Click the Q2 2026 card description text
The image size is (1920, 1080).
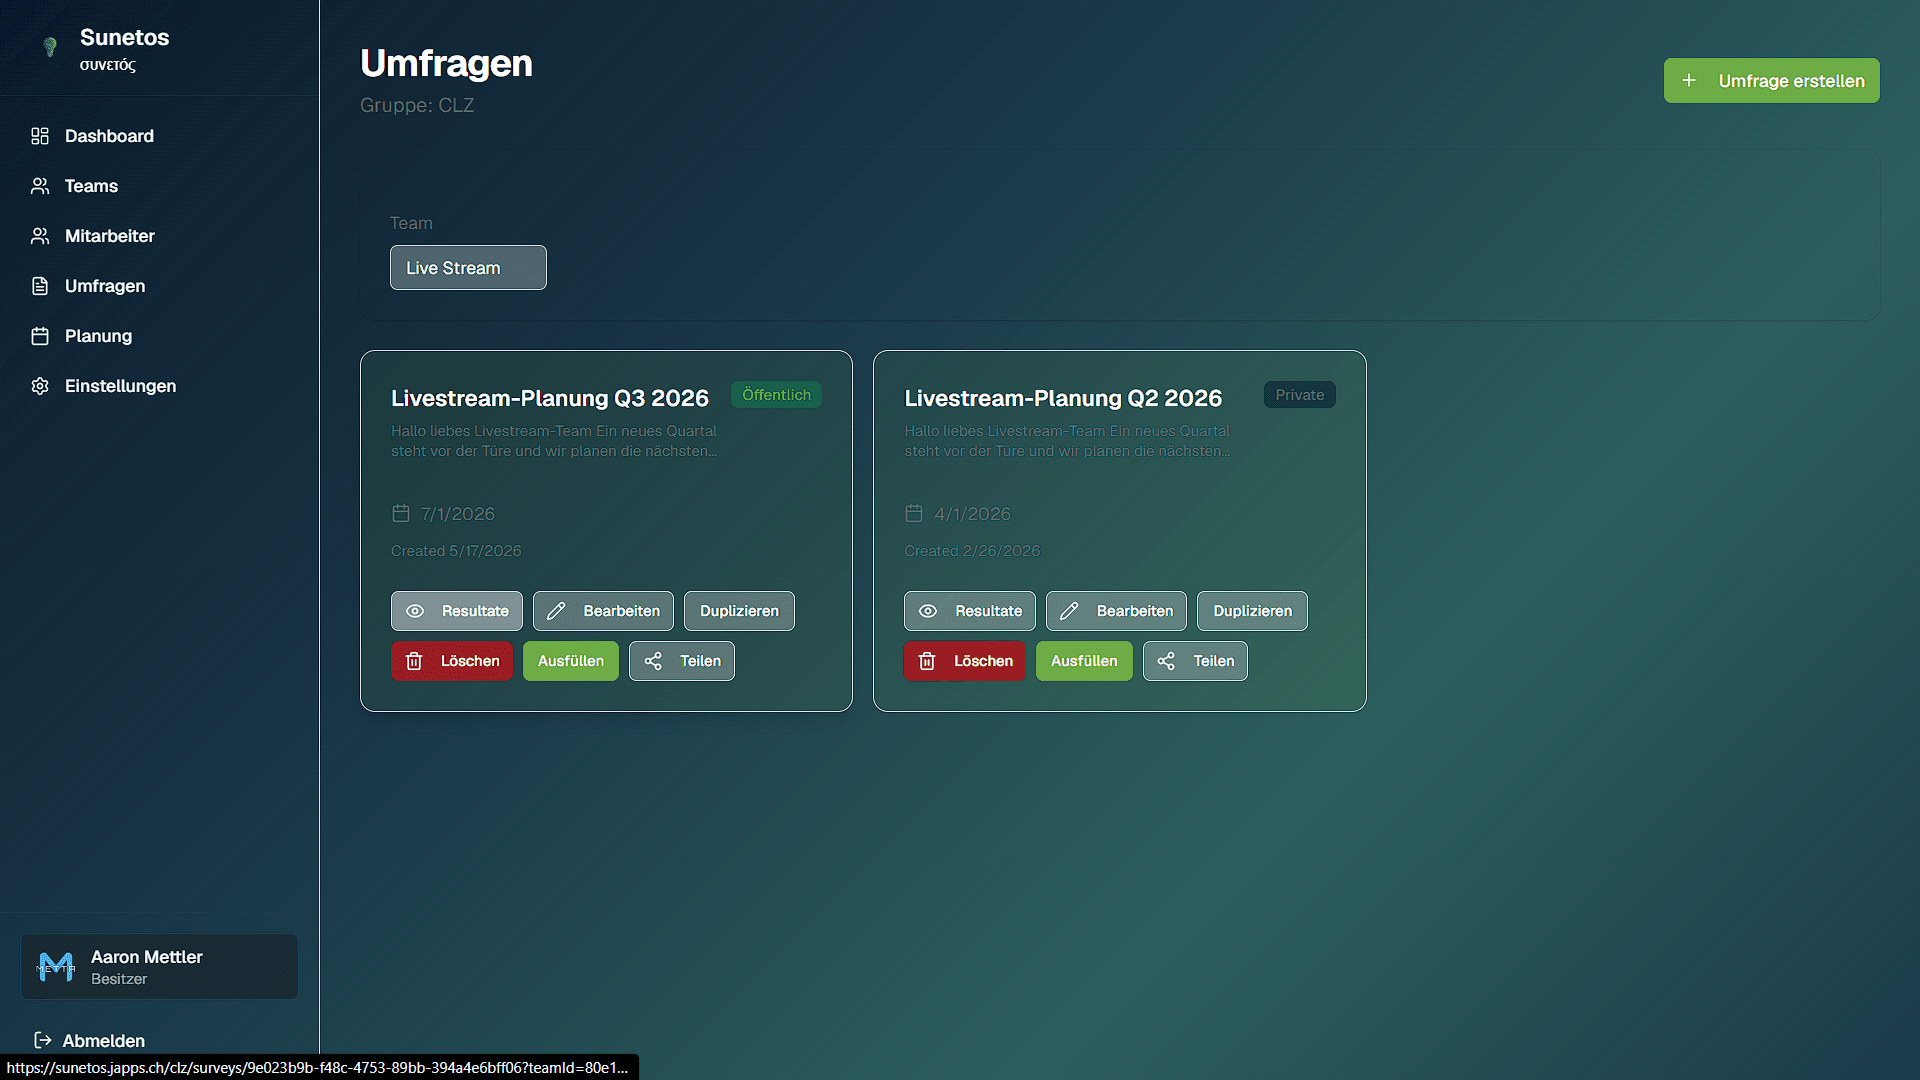click(1067, 441)
